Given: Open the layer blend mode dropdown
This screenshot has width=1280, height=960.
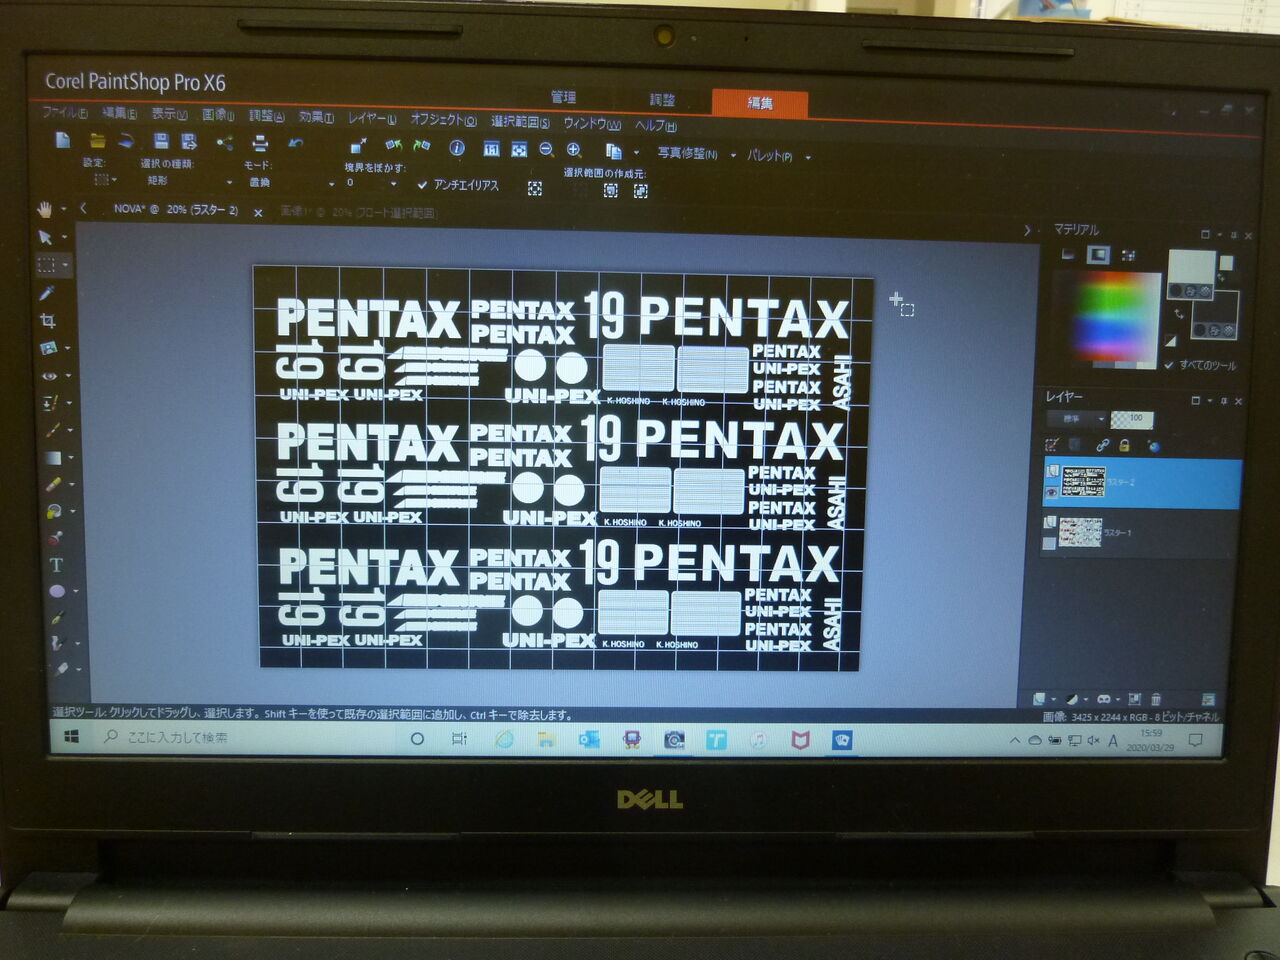Looking at the screenshot, I should (1076, 418).
